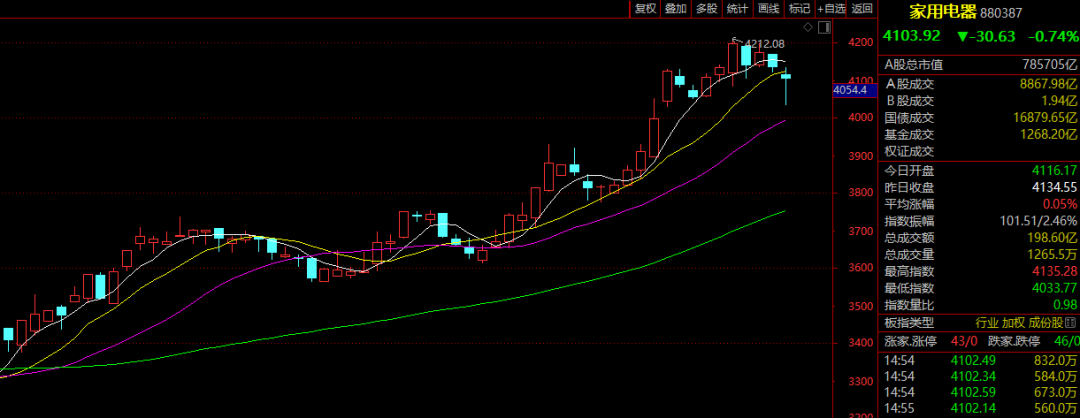The image size is (1080, 418).
Task: Click the 指数量比 value 0.98
Action: click(1066, 305)
